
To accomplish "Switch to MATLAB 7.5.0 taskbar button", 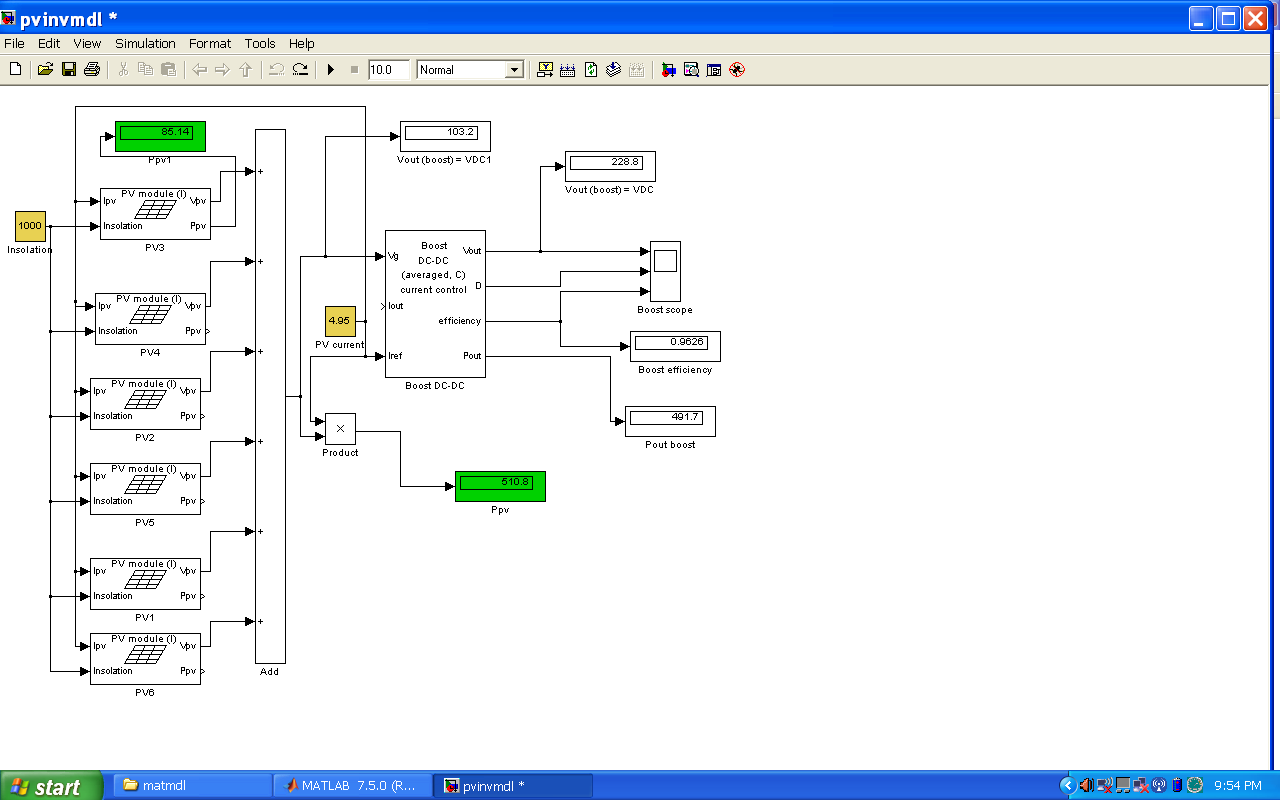I will click(352, 786).
